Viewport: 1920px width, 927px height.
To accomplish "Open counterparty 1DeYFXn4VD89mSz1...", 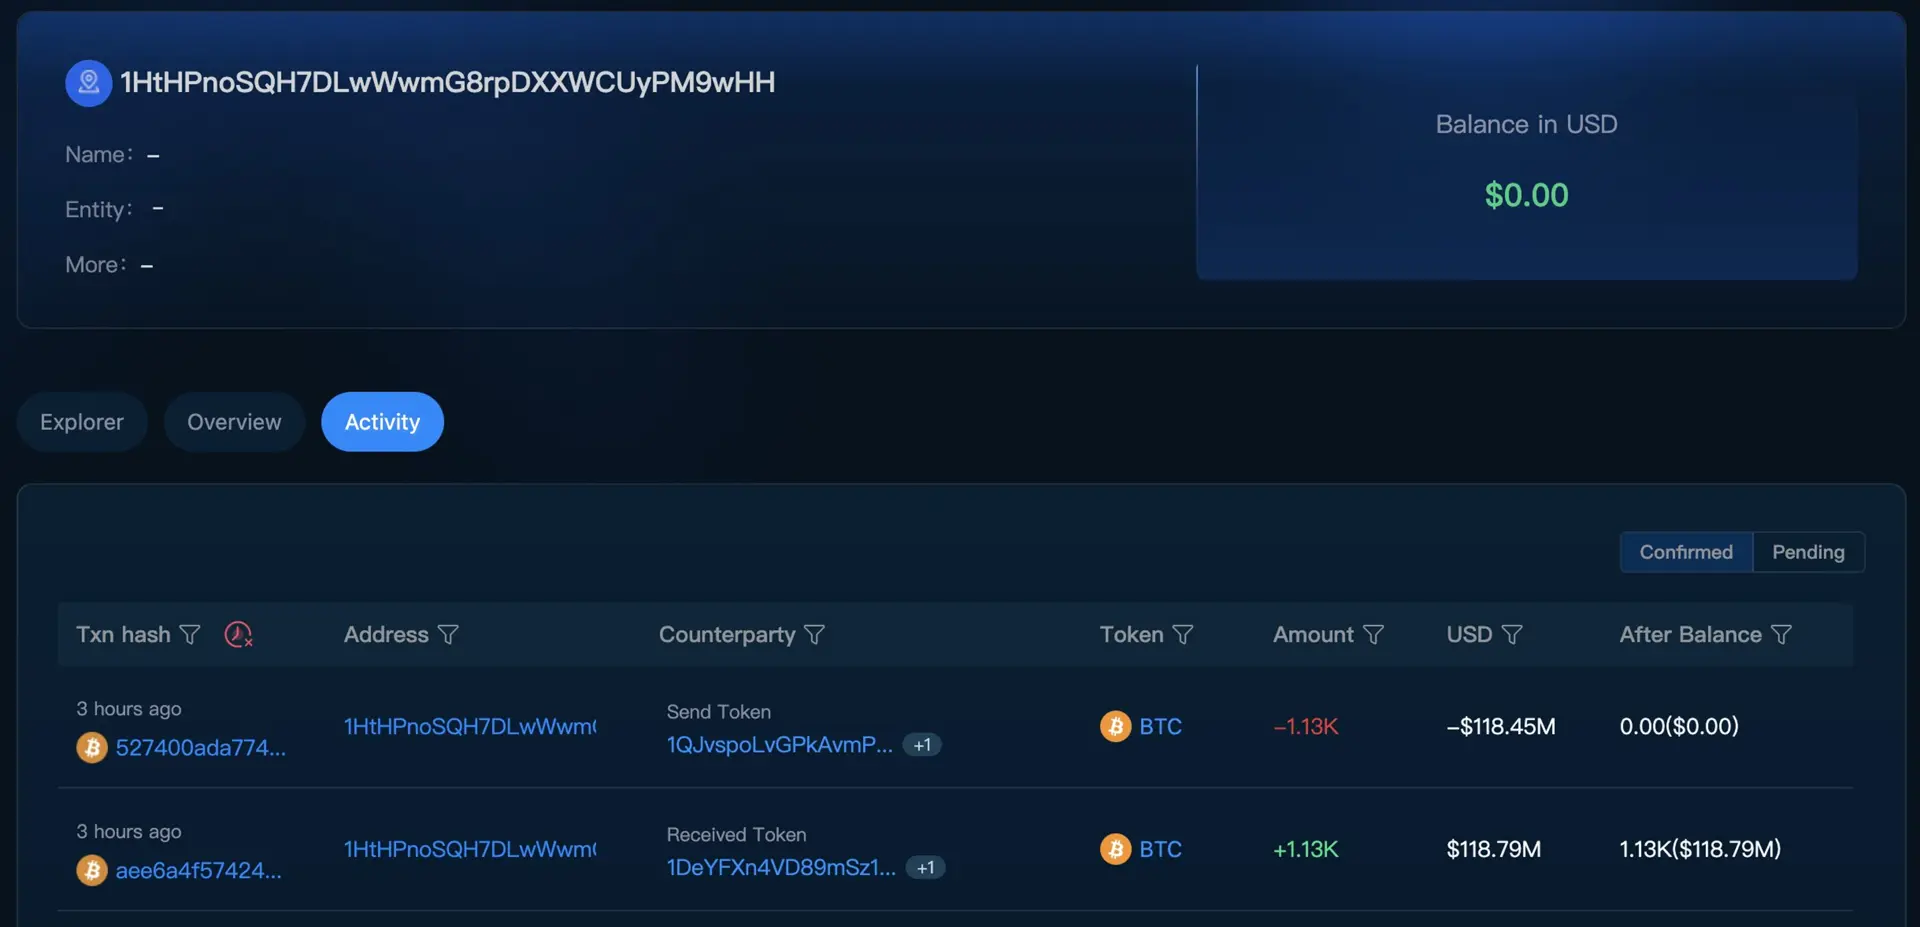I will (x=781, y=868).
